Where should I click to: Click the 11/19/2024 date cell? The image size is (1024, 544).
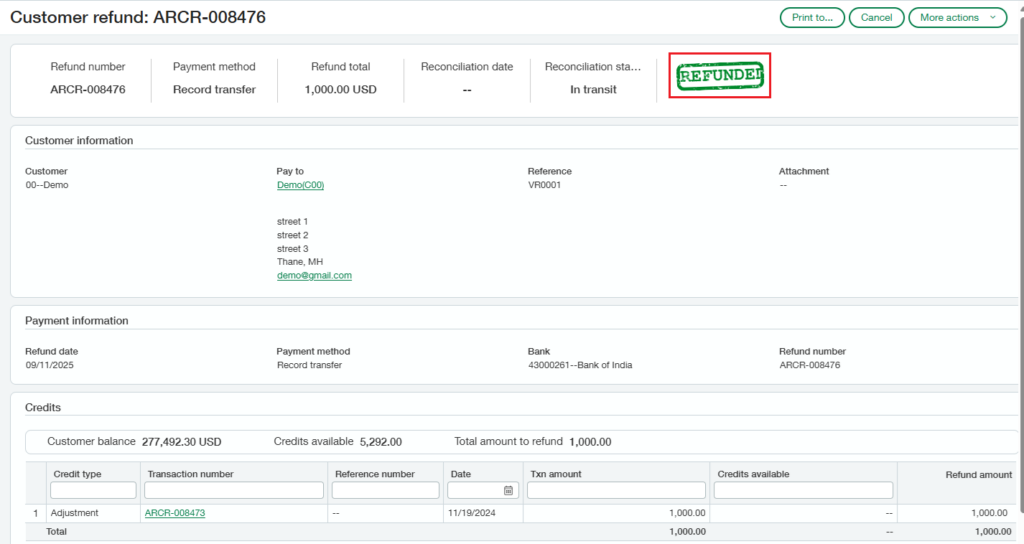coord(472,513)
